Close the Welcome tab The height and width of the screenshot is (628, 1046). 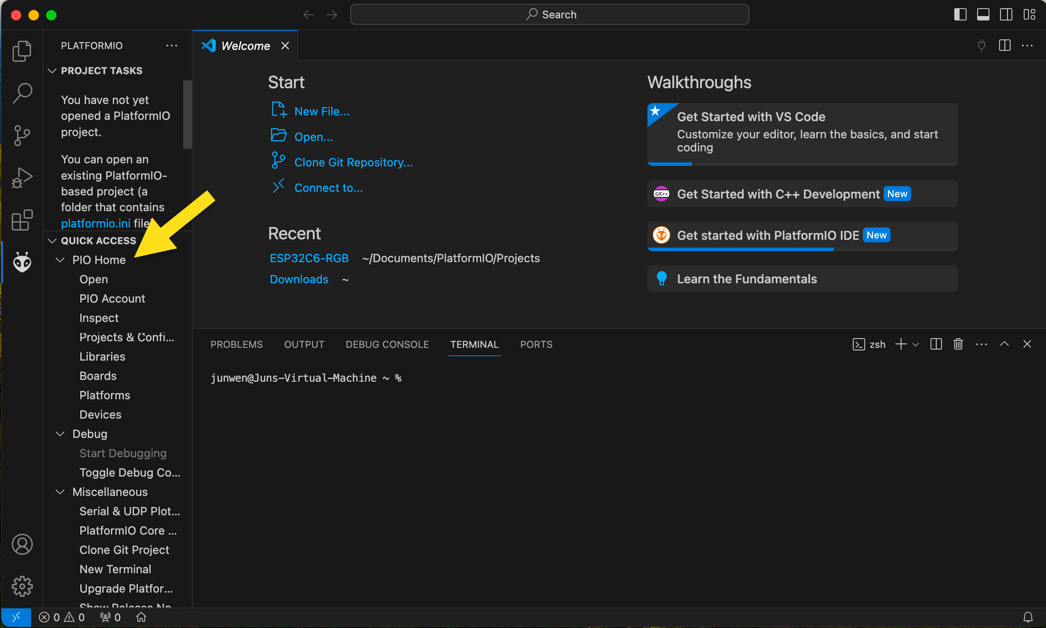285,45
